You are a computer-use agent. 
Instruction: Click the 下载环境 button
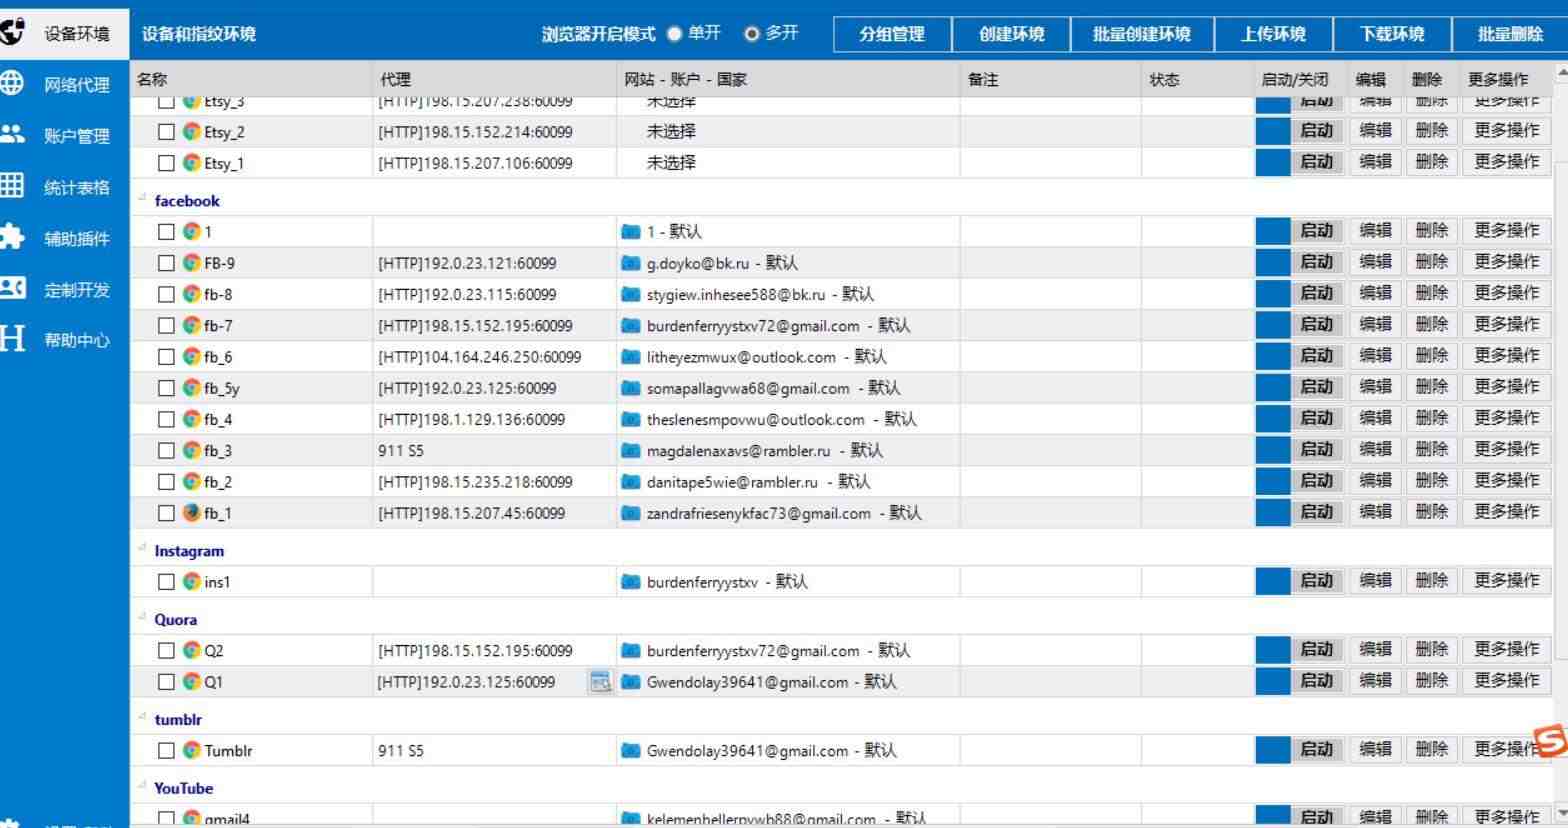[x=1392, y=34]
